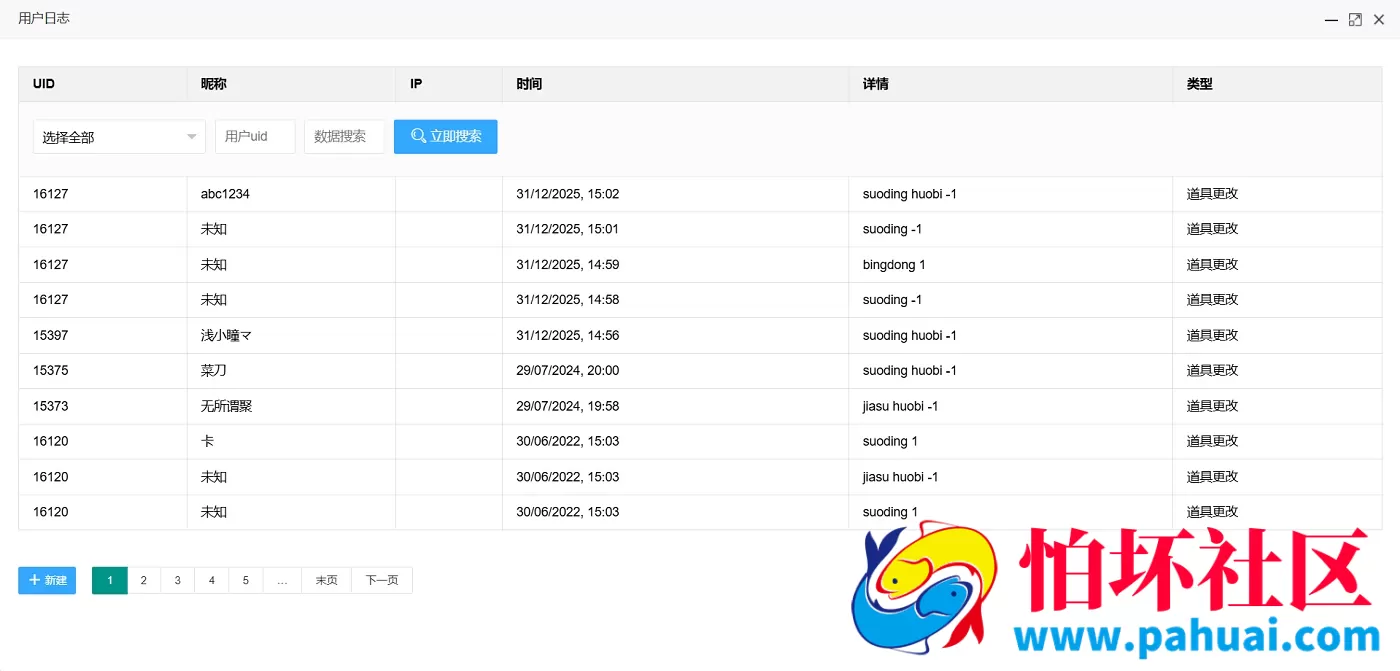Jump to last page 末页
1400x671 pixels.
pos(327,580)
